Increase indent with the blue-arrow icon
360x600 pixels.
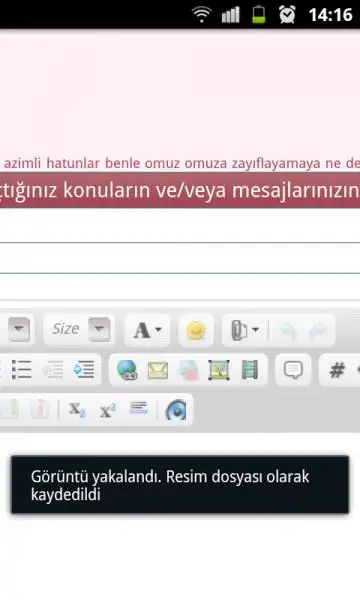pos(84,370)
